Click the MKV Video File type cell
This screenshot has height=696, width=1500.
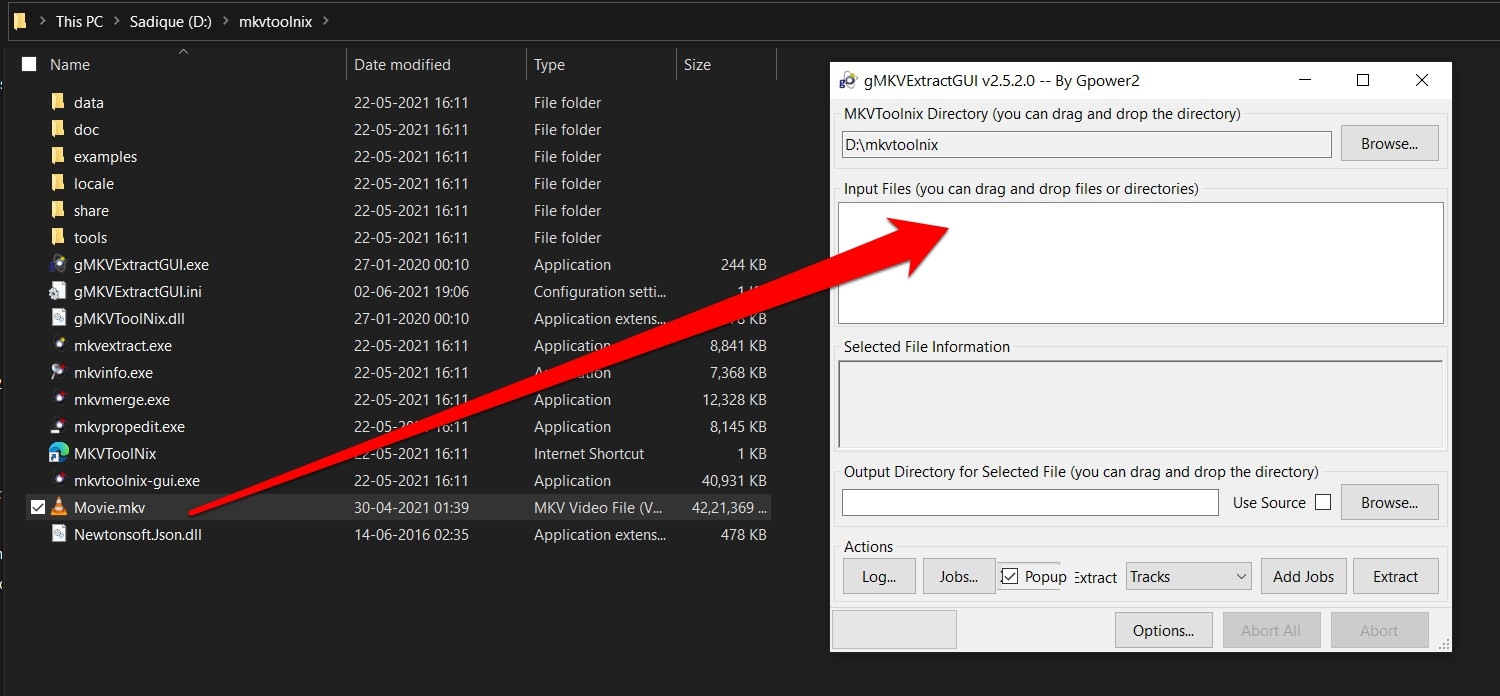coord(598,507)
